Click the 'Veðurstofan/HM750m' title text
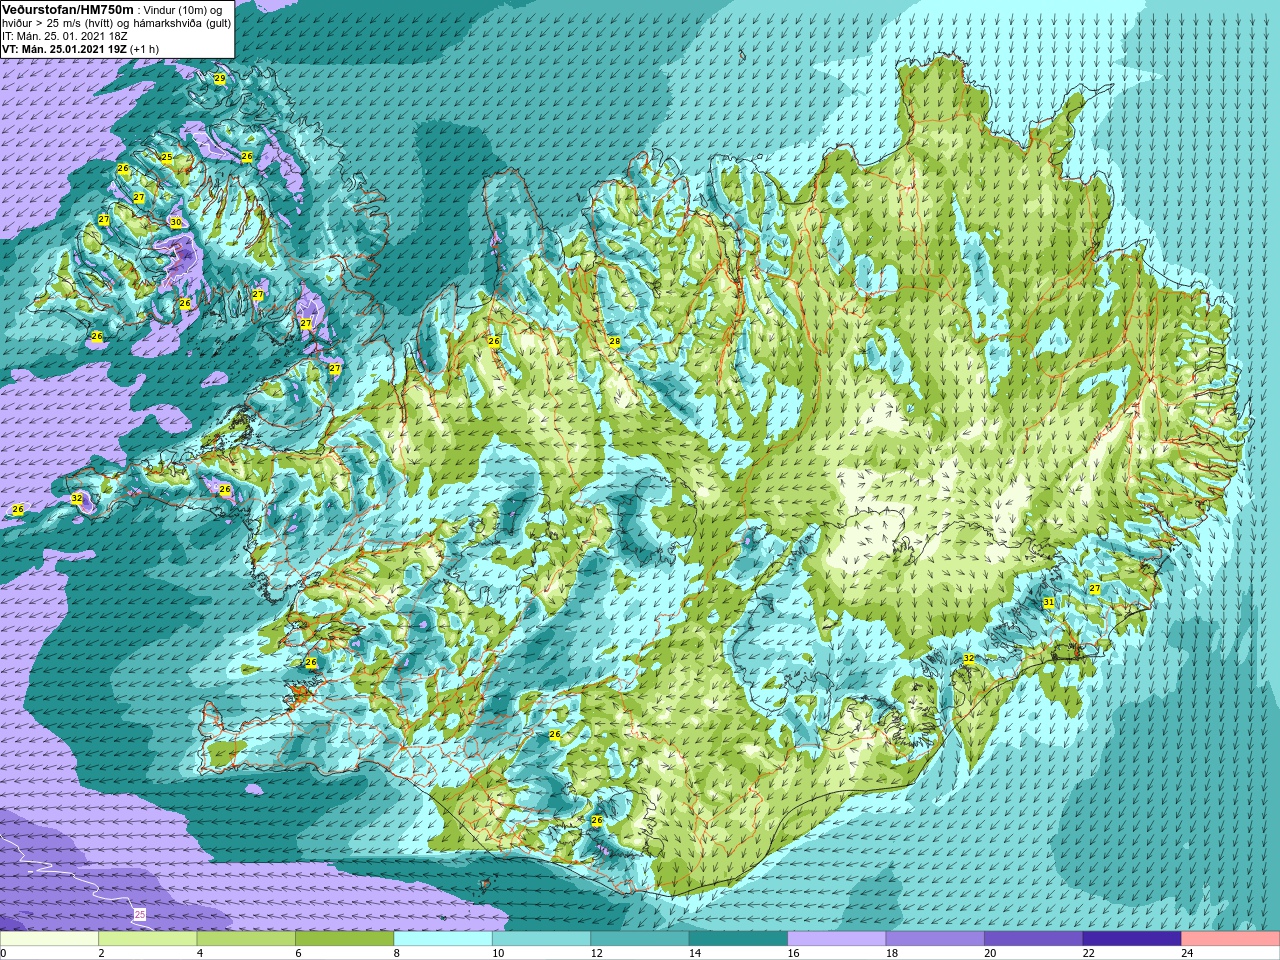The height and width of the screenshot is (960, 1280). click(68, 8)
